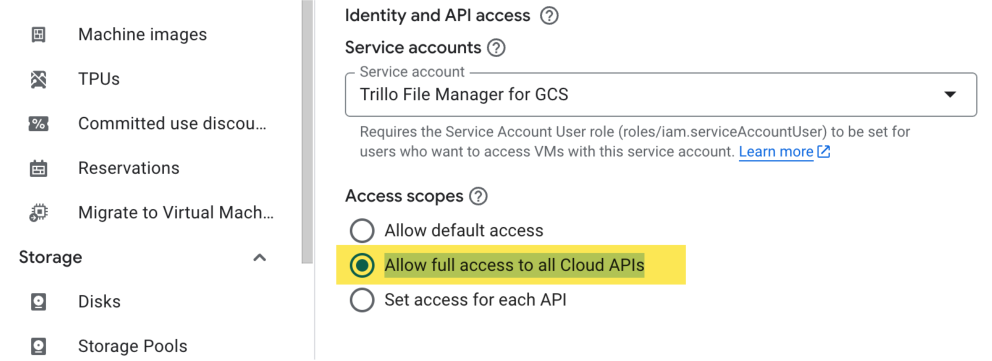Open help icon next to Access scopes
Image resolution: width=992 pixels, height=361 pixels.
tap(478, 197)
